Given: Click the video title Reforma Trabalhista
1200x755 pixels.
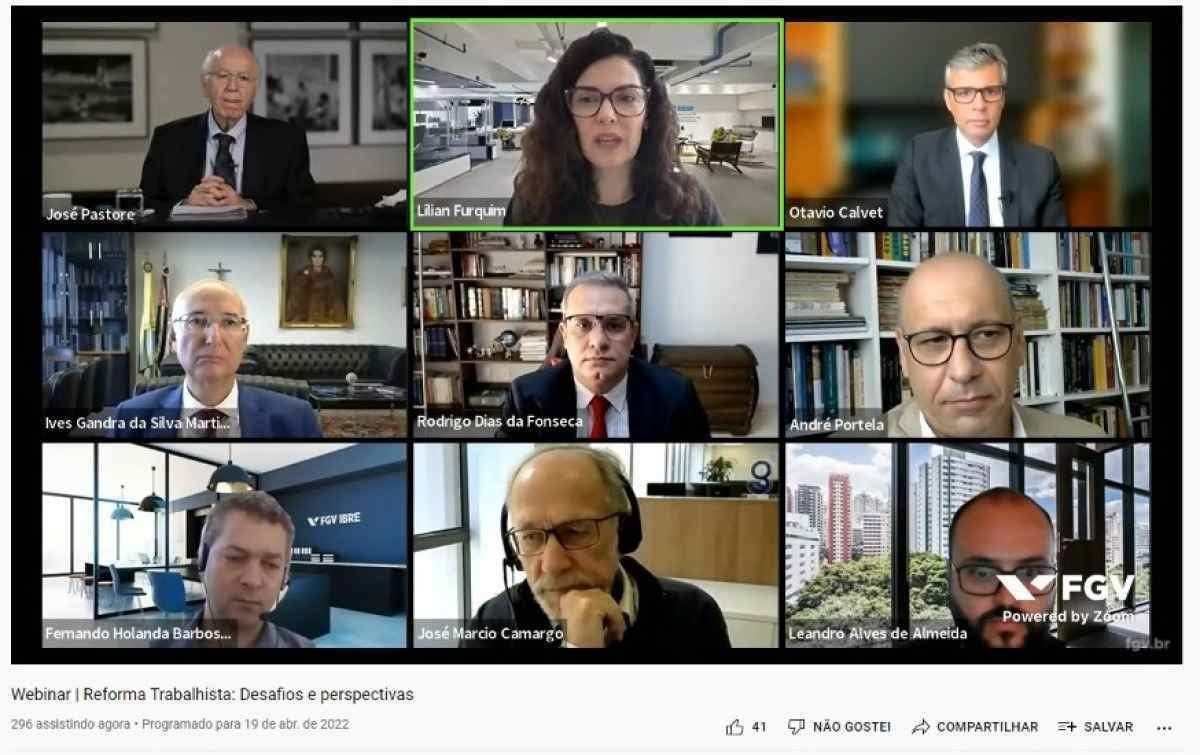Looking at the screenshot, I should click(212, 694).
